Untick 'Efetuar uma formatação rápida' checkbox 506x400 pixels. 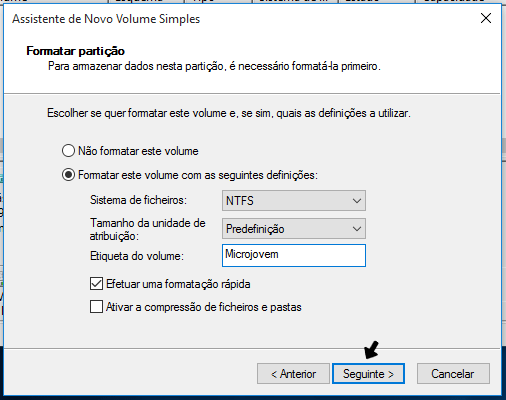click(x=96, y=284)
